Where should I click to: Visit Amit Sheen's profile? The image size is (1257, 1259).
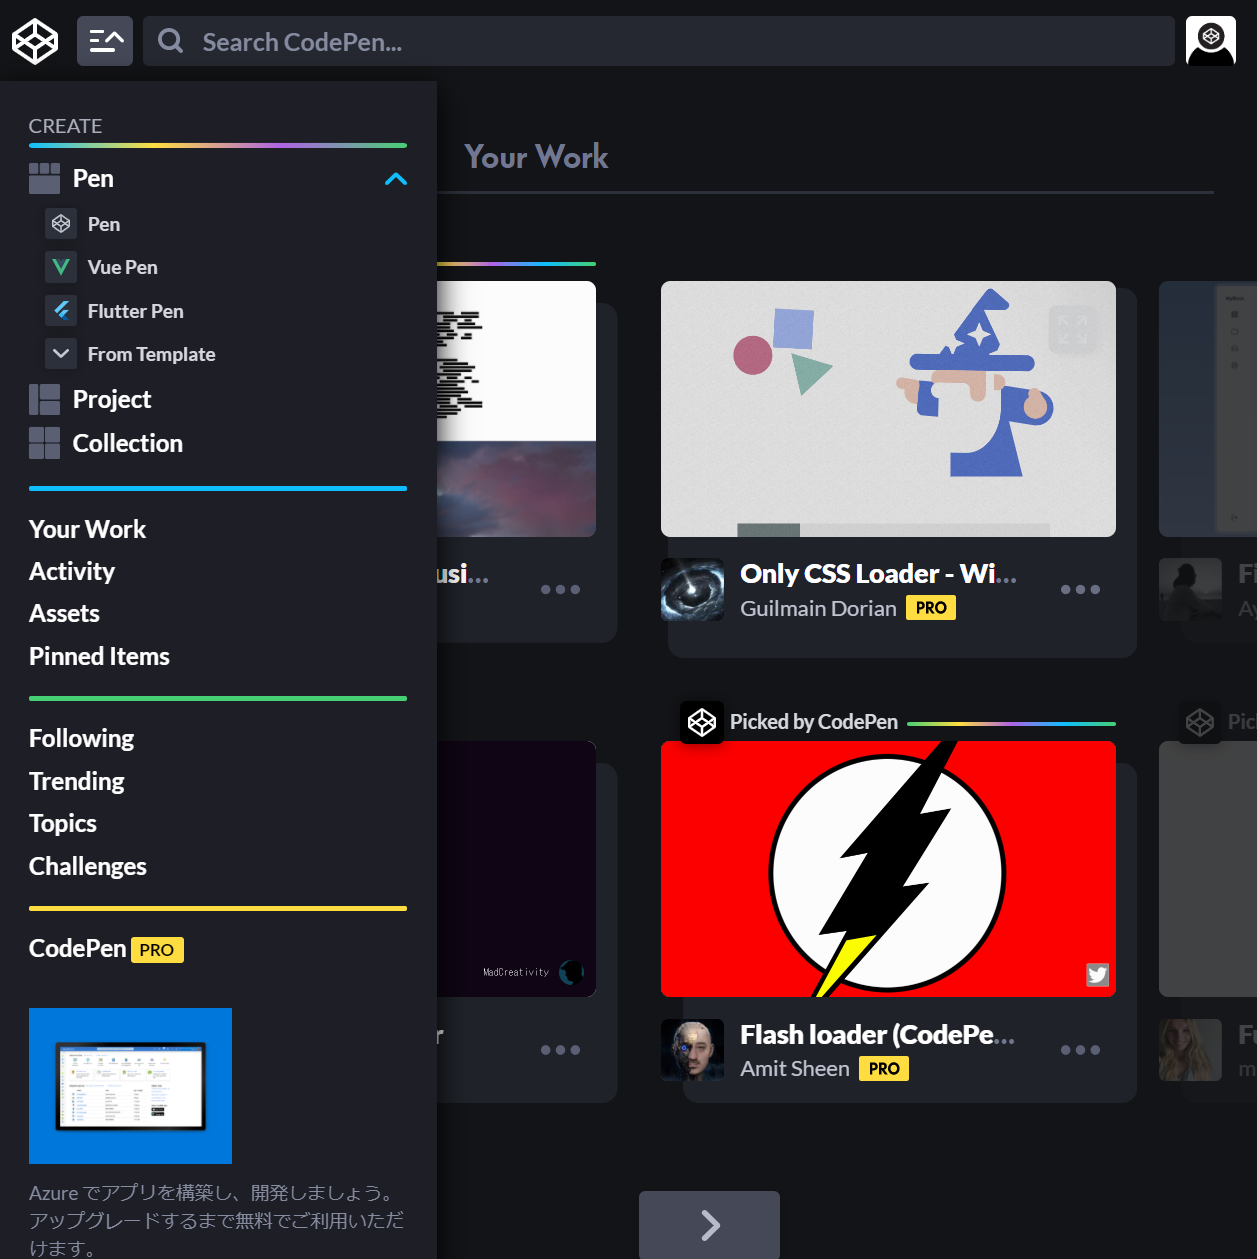pos(795,1069)
